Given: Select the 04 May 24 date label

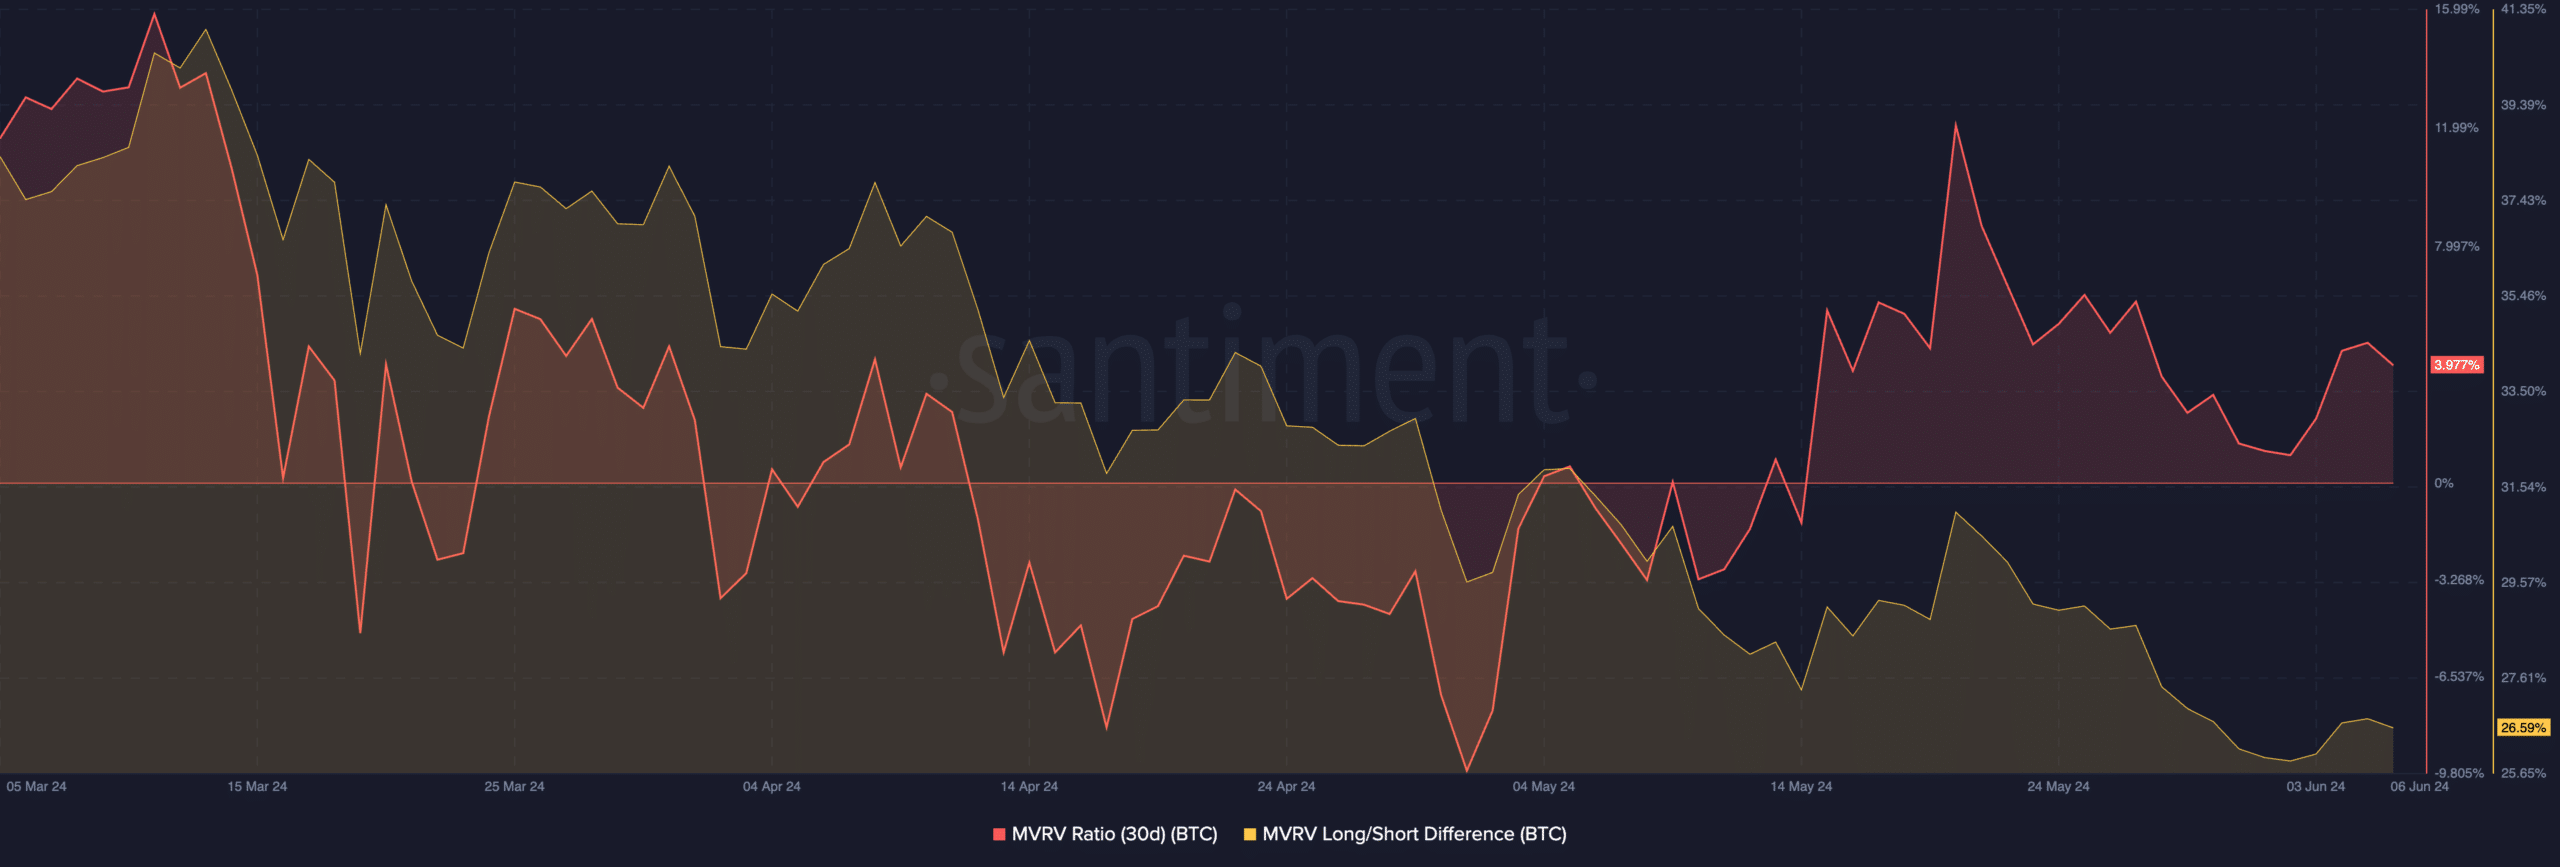Looking at the screenshot, I should (1543, 787).
